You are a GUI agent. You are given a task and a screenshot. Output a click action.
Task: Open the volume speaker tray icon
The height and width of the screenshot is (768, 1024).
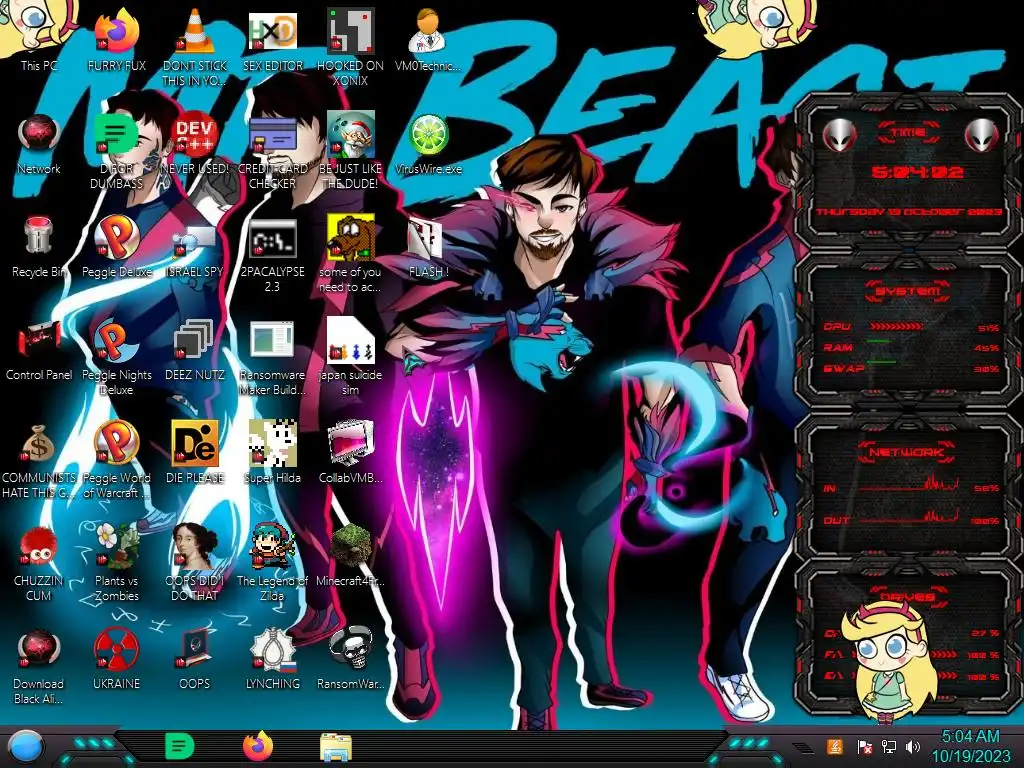(x=912, y=746)
